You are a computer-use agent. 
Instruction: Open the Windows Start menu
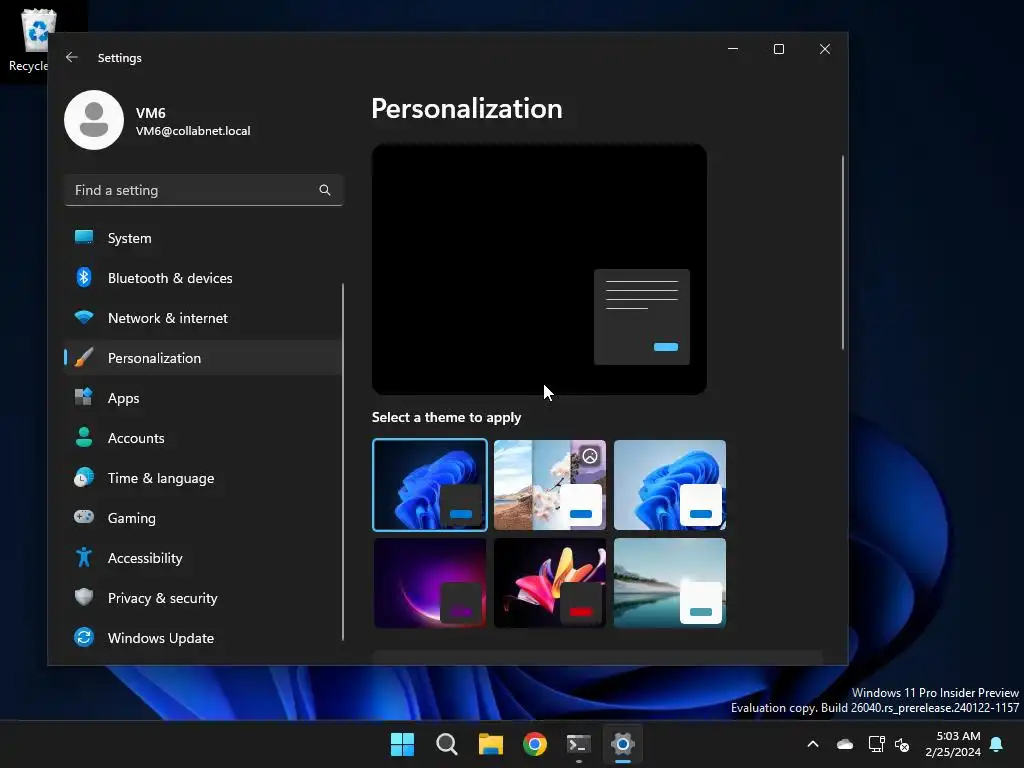402,744
